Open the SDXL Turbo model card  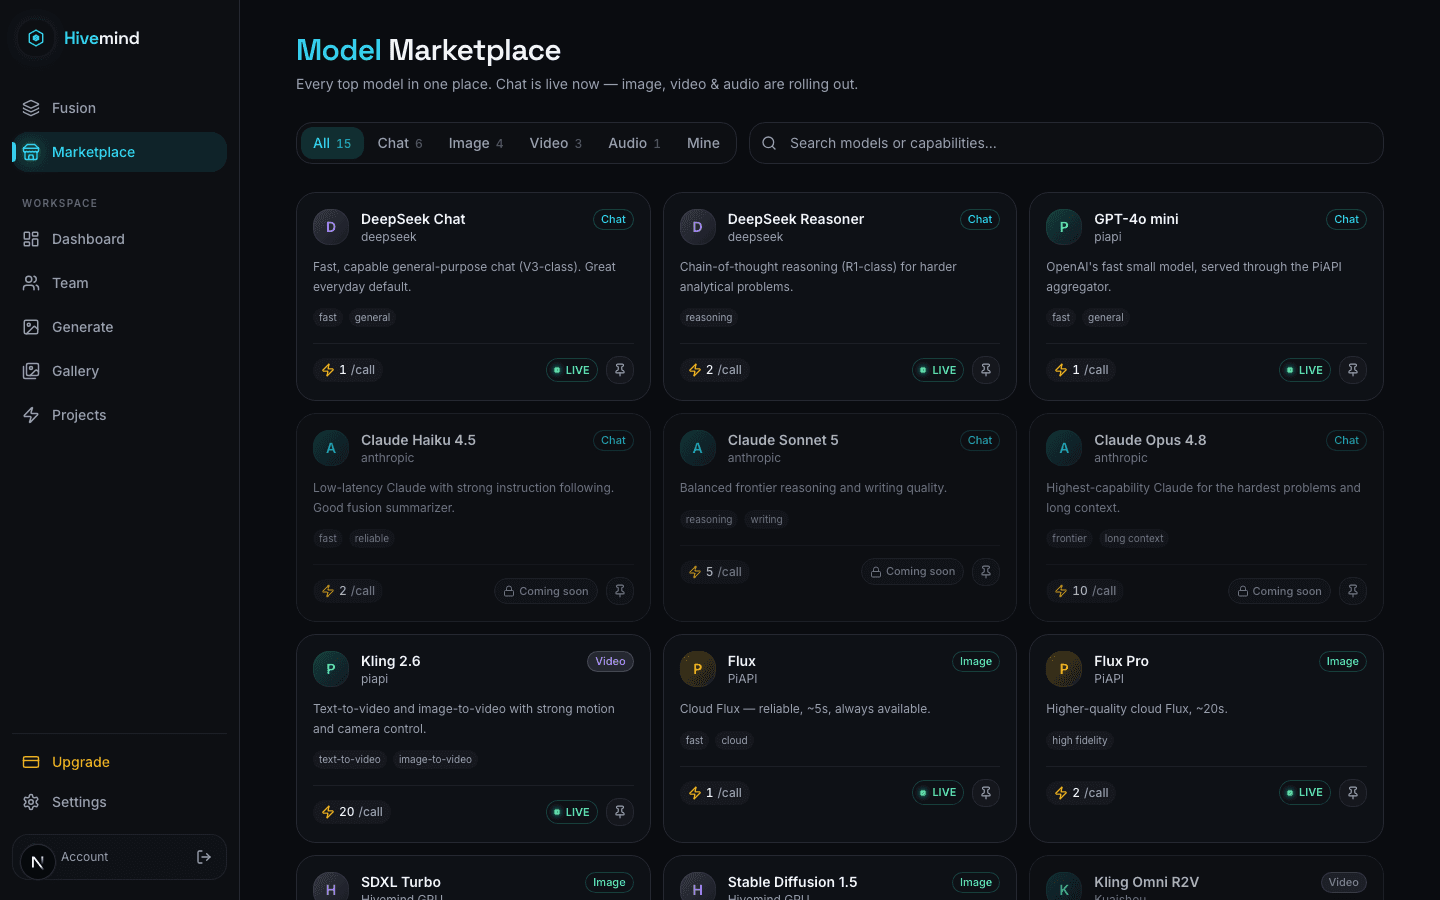[473, 880]
